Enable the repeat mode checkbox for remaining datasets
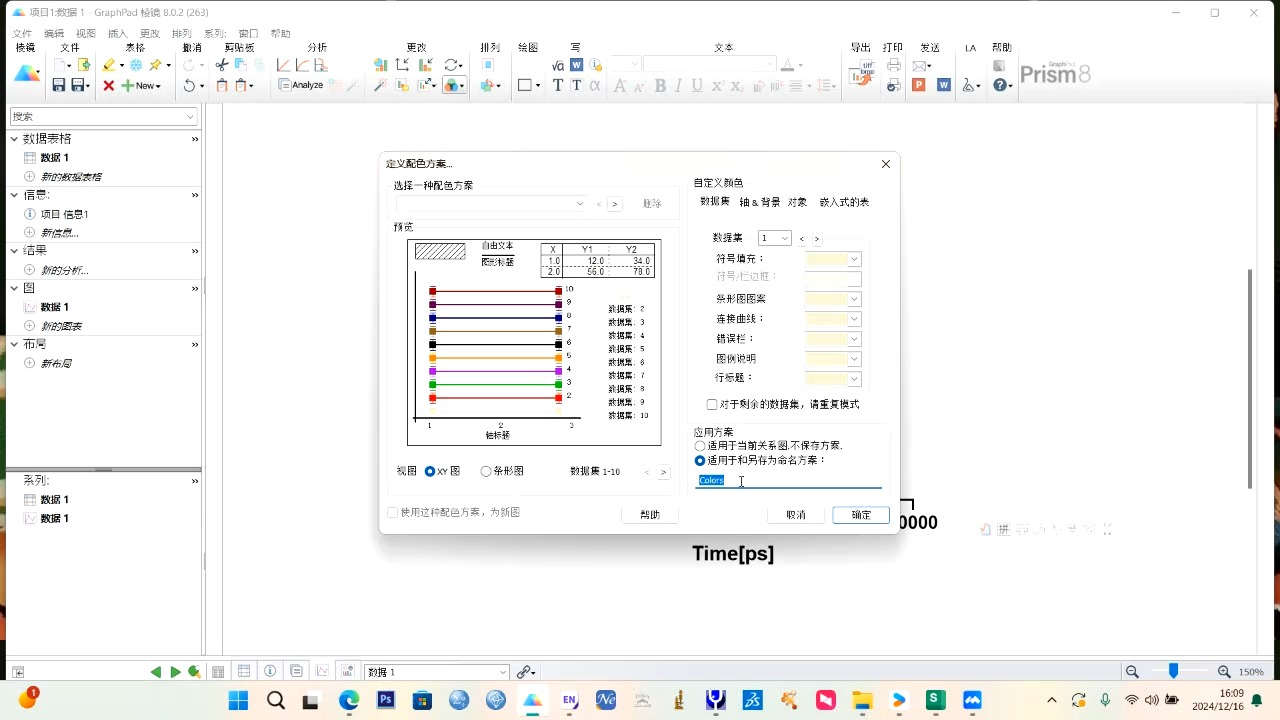 711,404
